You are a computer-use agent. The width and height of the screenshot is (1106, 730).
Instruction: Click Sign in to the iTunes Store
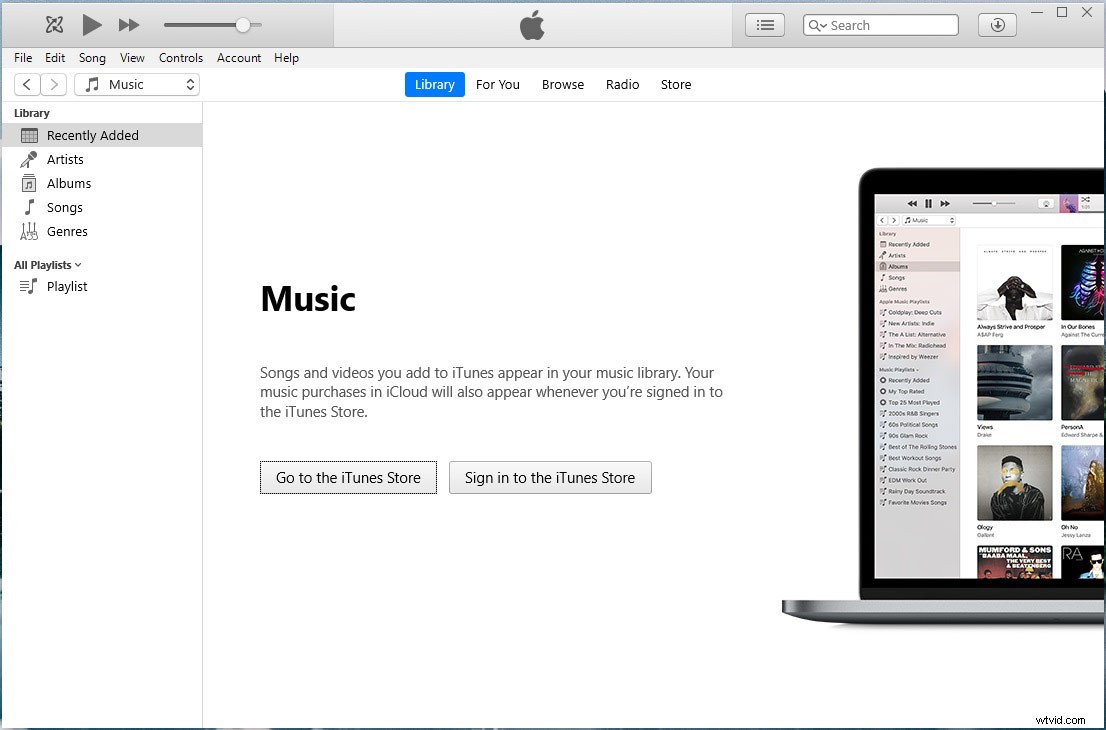click(550, 477)
